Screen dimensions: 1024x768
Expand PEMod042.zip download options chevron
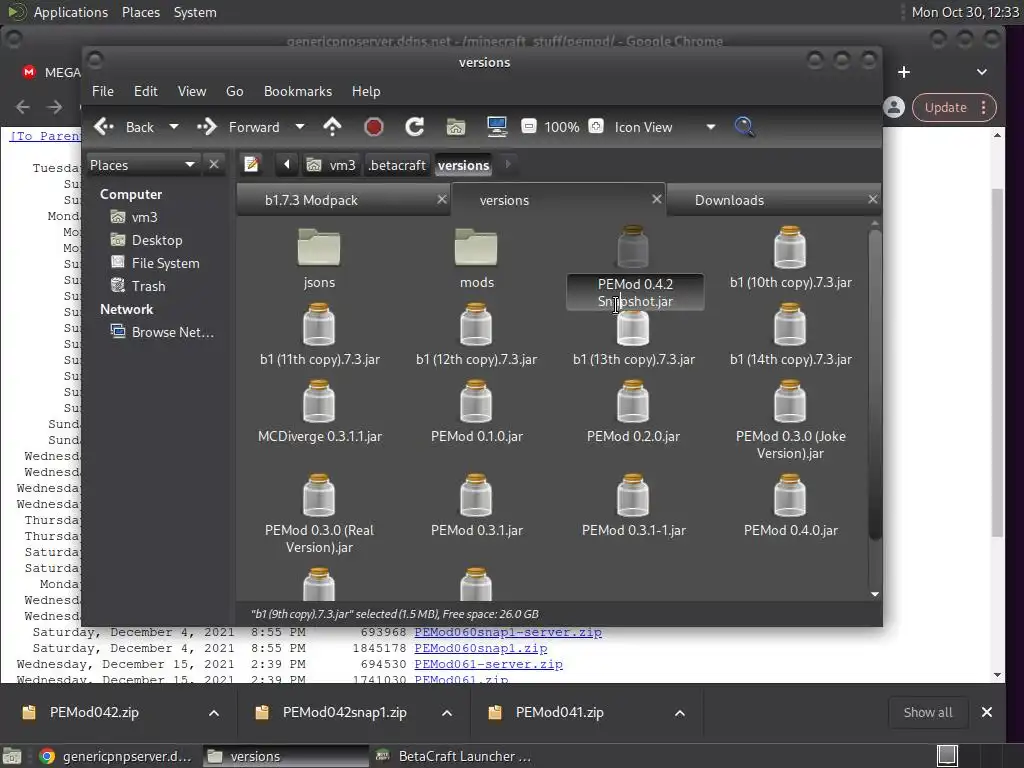click(x=214, y=712)
